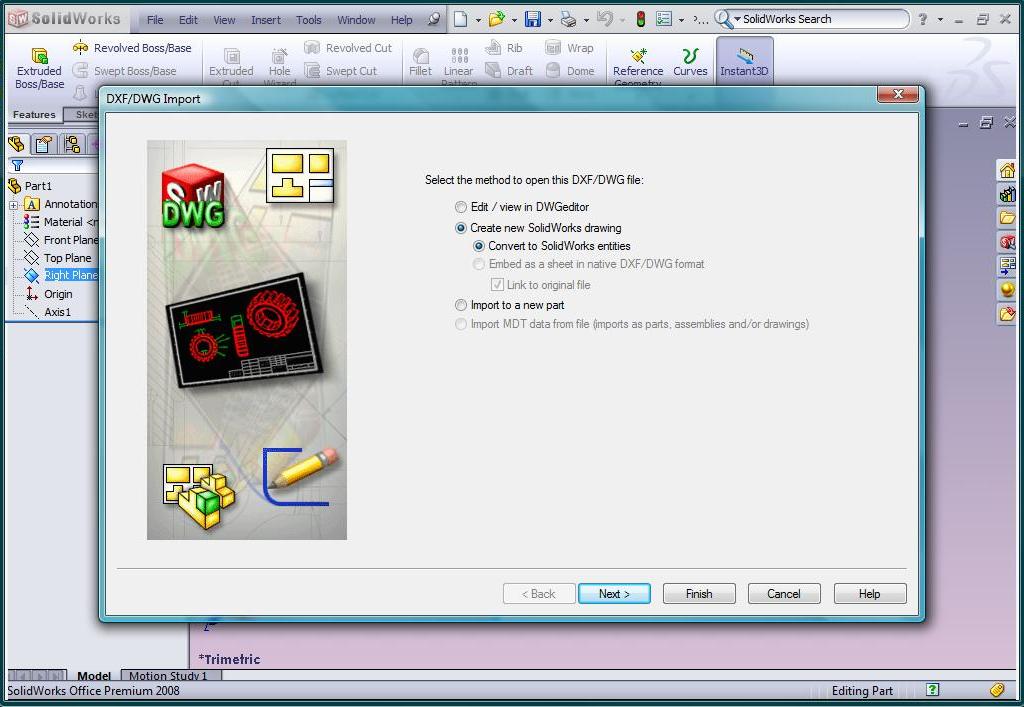1024x707 pixels.
Task: Click the Rib feature tool
Action: tap(504, 48)
